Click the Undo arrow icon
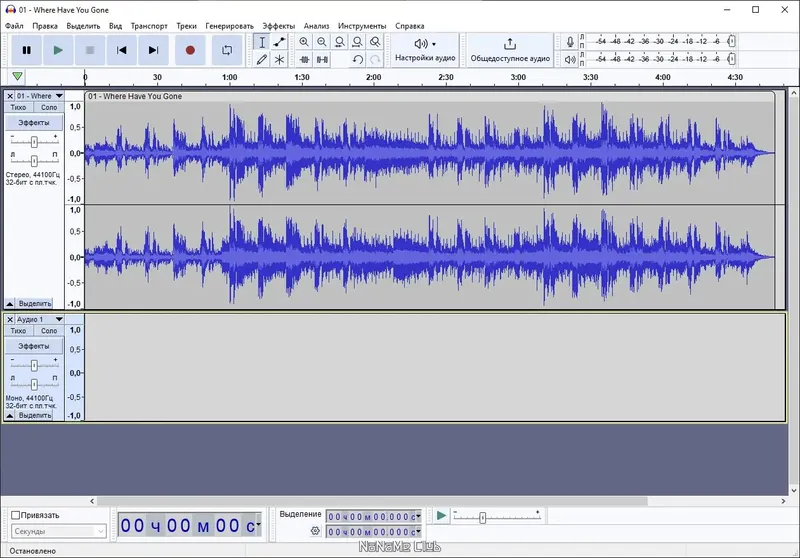800x558 pixels. click(x=358, y=59)
